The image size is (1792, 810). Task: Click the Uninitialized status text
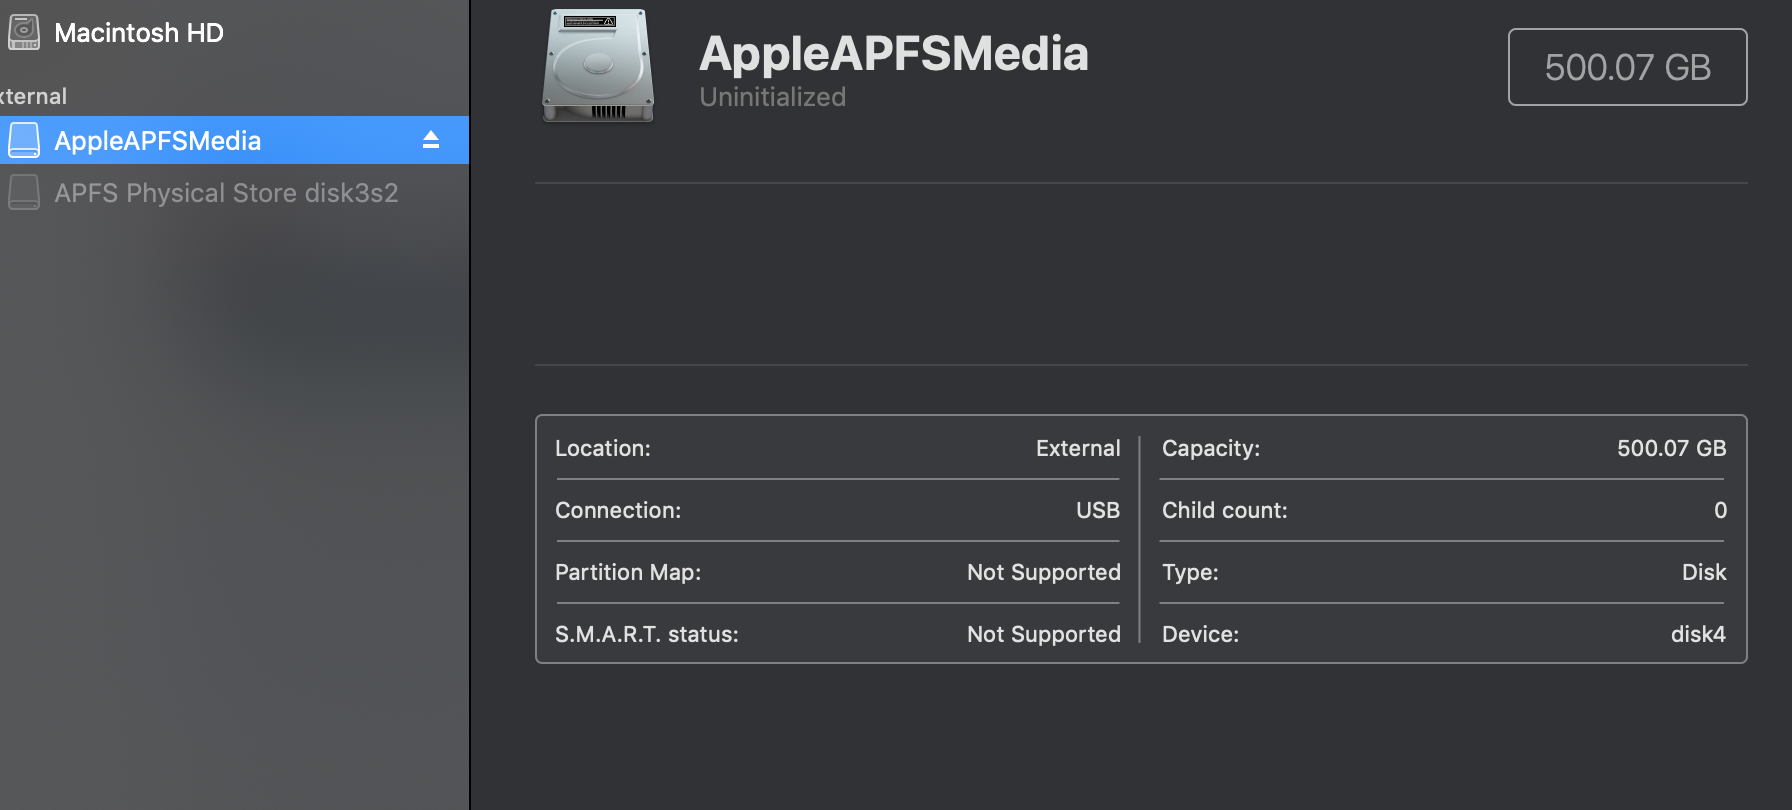tap(772, 97)
